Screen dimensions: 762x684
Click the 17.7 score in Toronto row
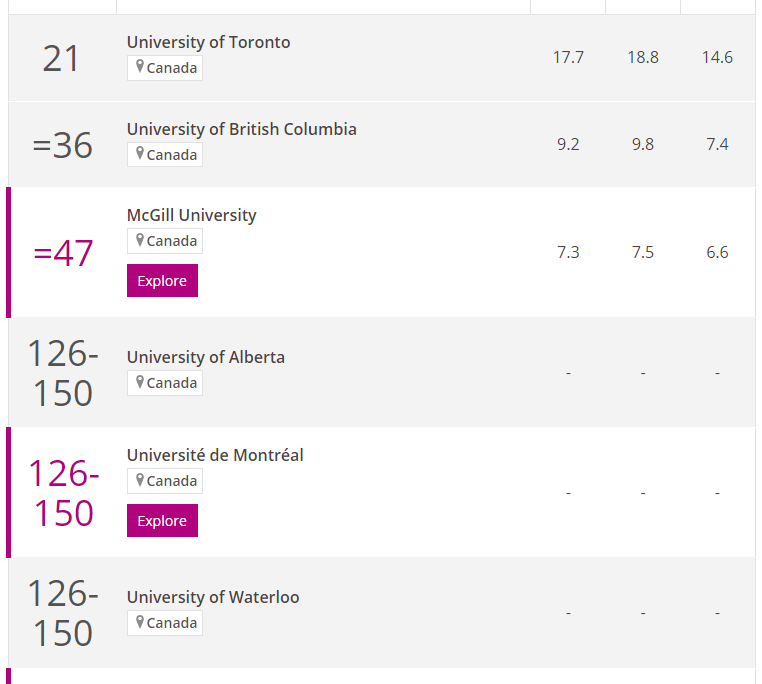pos(568,57)
